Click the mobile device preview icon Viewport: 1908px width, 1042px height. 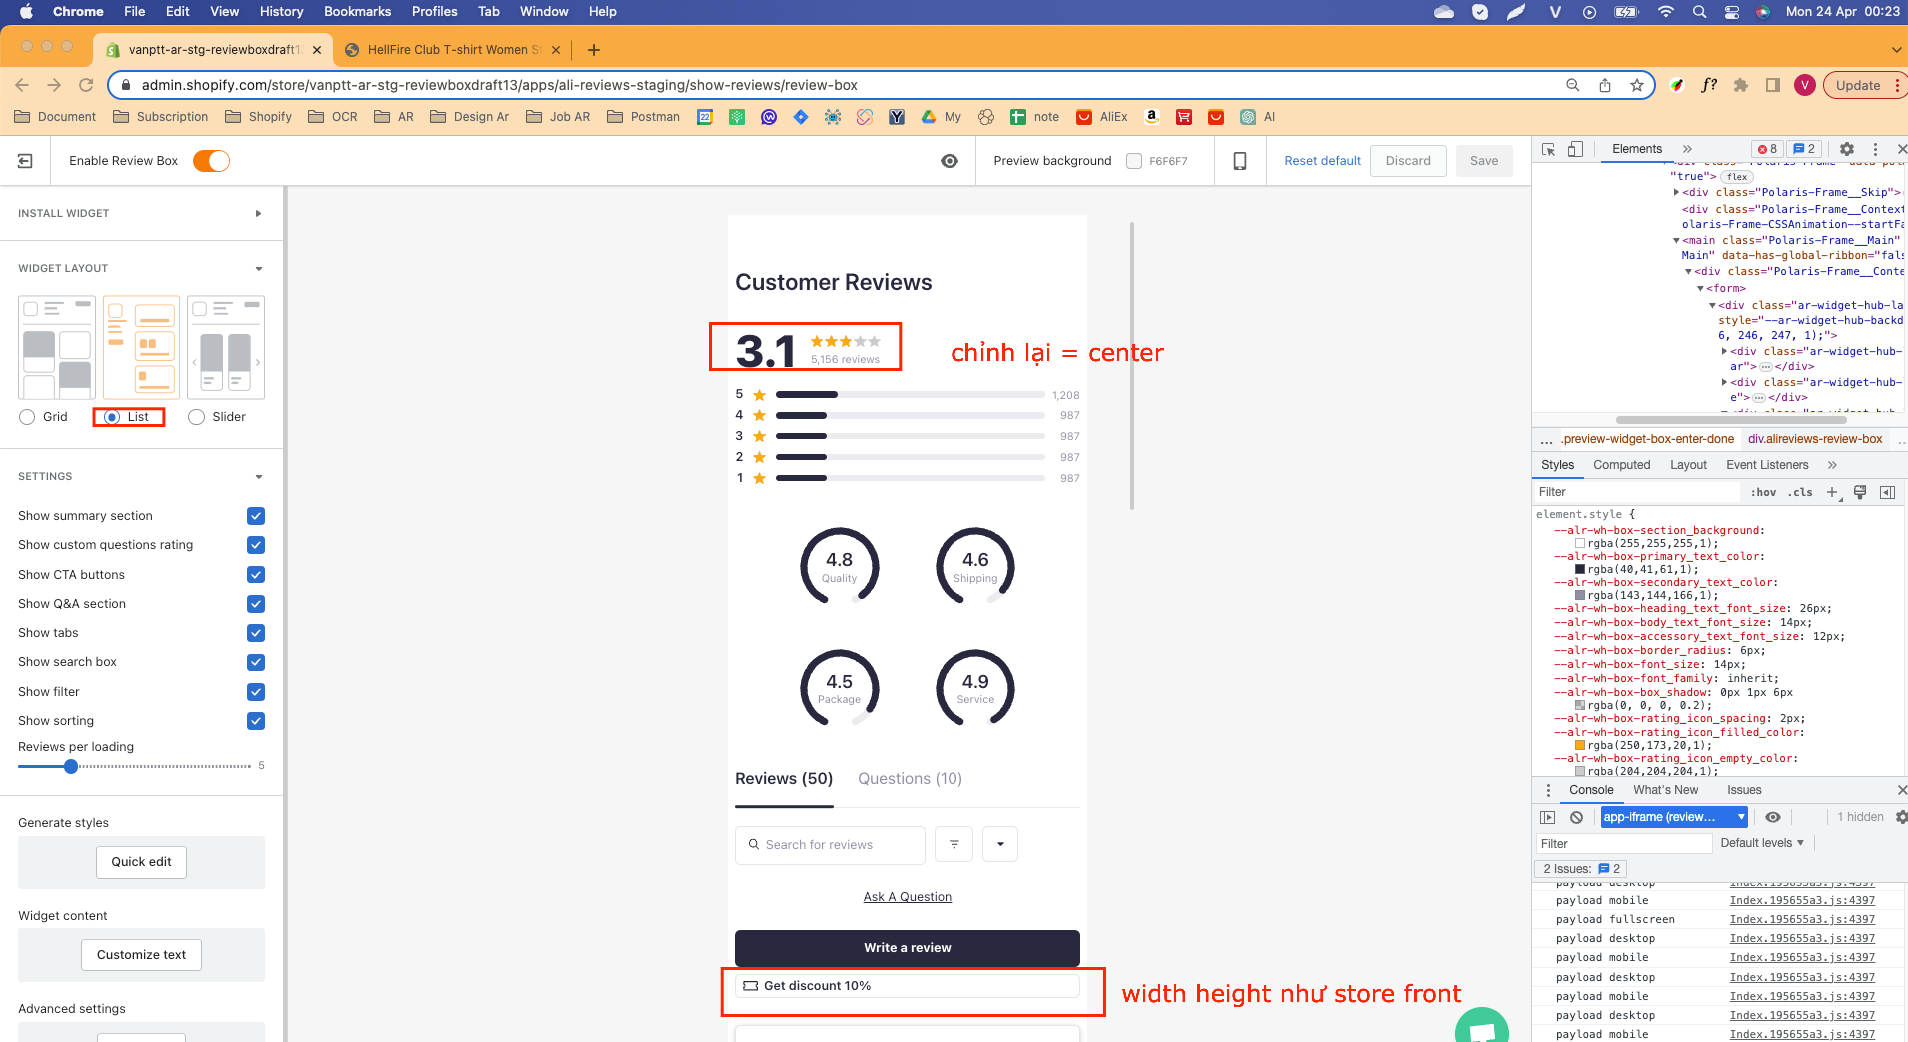coord(1239,161)
